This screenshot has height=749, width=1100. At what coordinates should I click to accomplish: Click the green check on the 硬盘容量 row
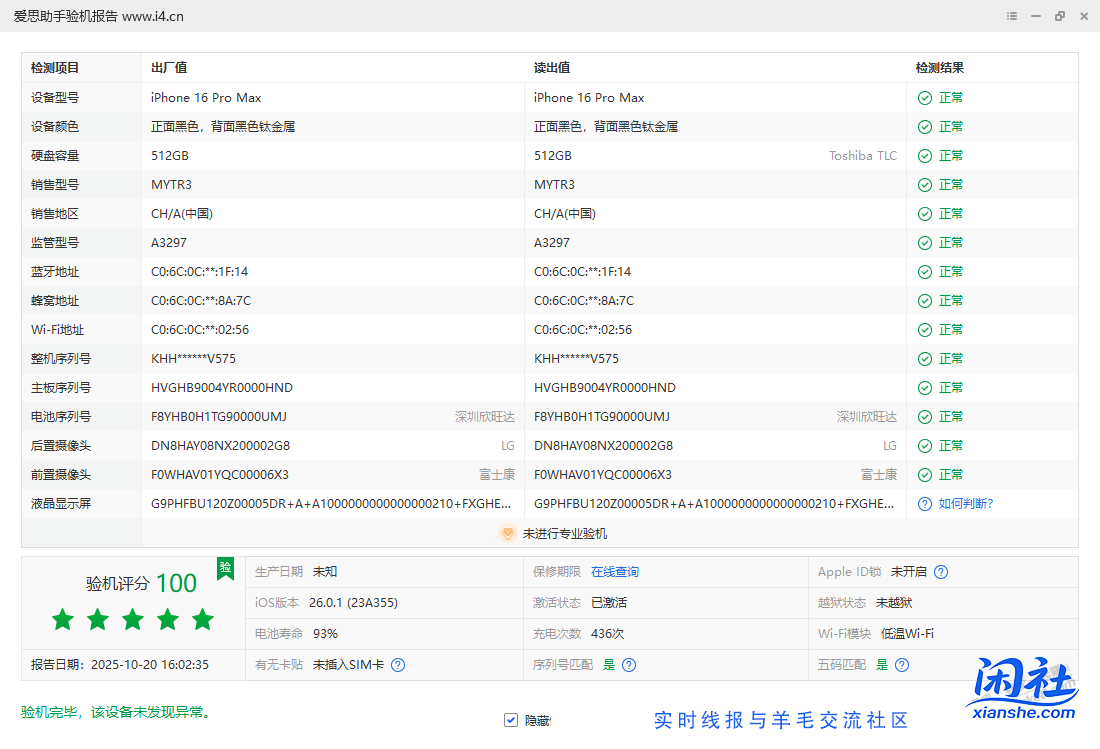pyautogui.click(x=923, y=155)
